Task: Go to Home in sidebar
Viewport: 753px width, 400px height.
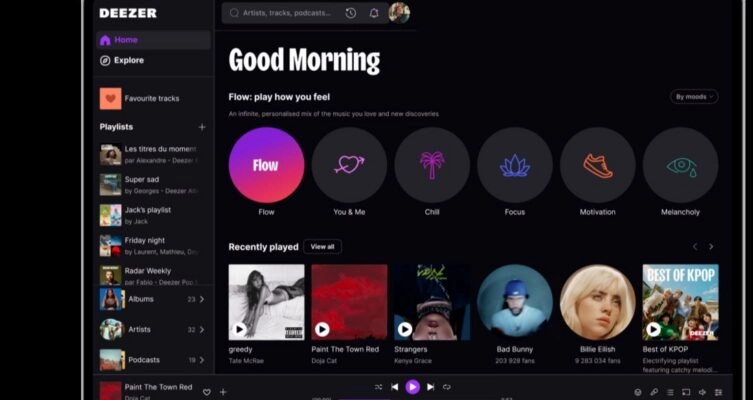Action: (153, 40)
